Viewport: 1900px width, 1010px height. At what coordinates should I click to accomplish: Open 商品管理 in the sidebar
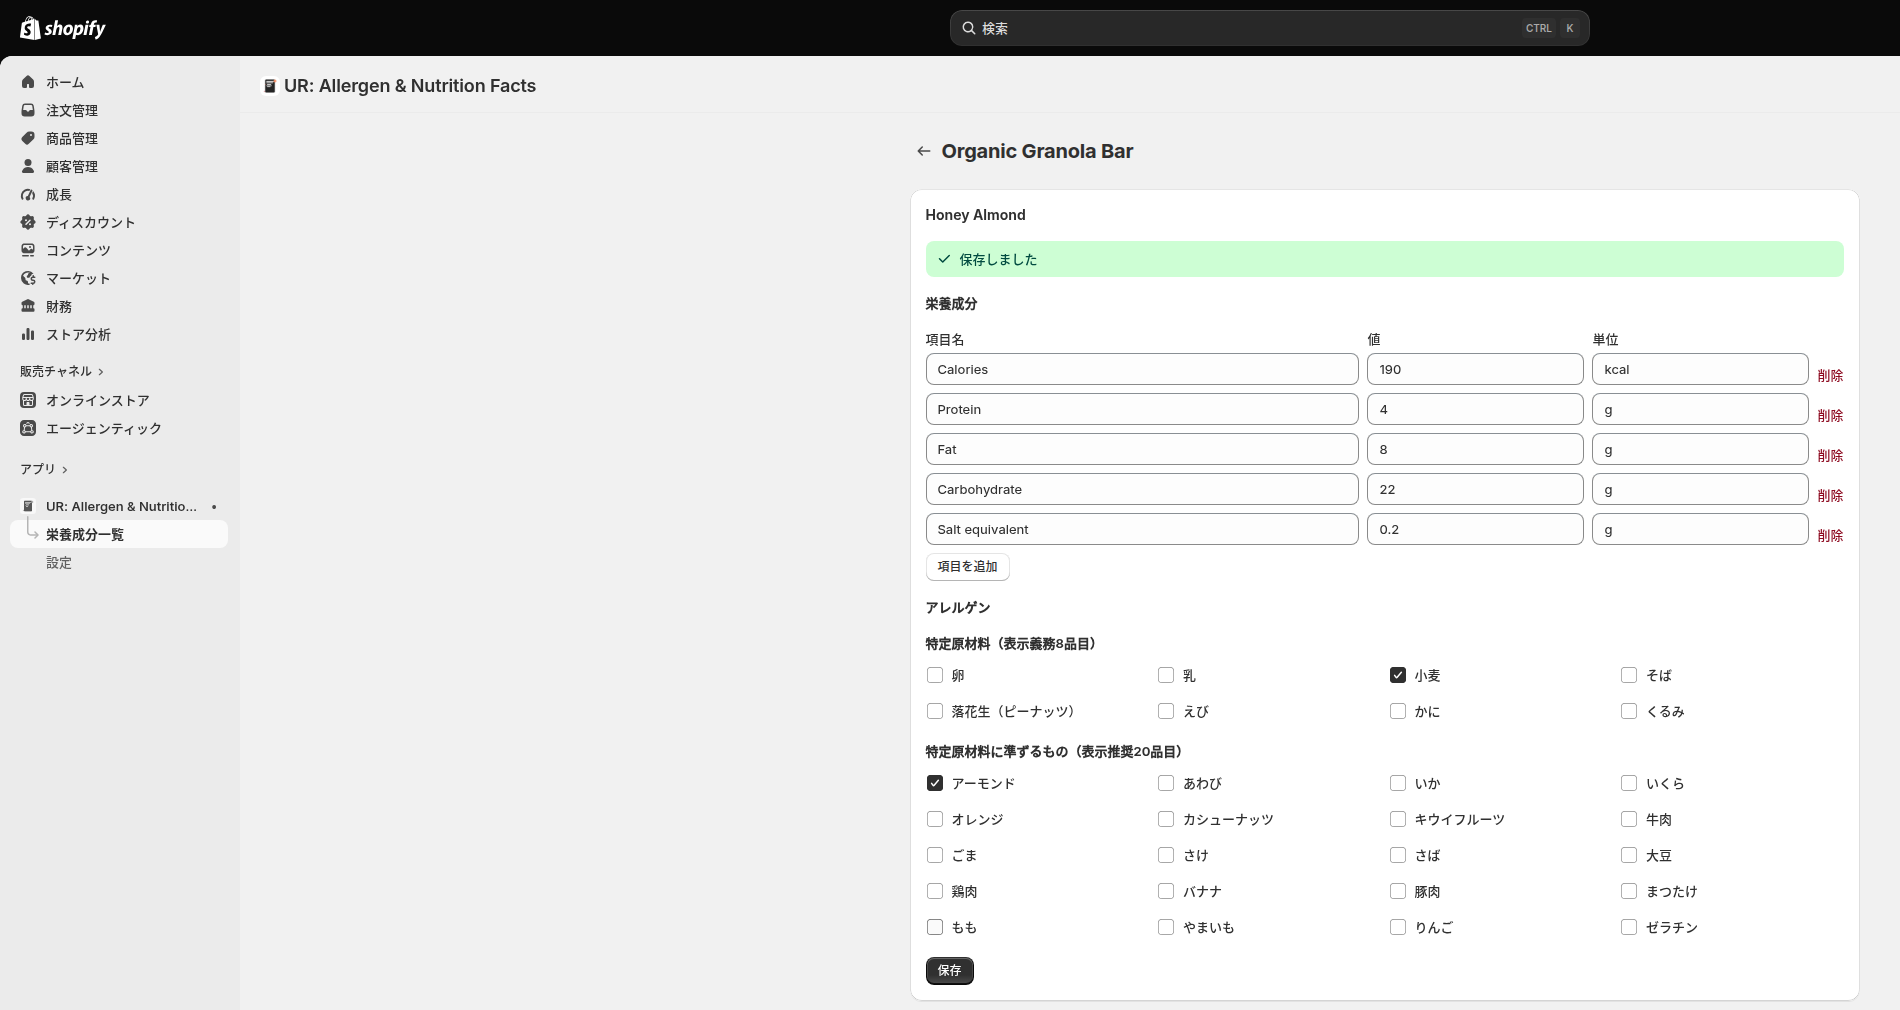click(119, 138)
